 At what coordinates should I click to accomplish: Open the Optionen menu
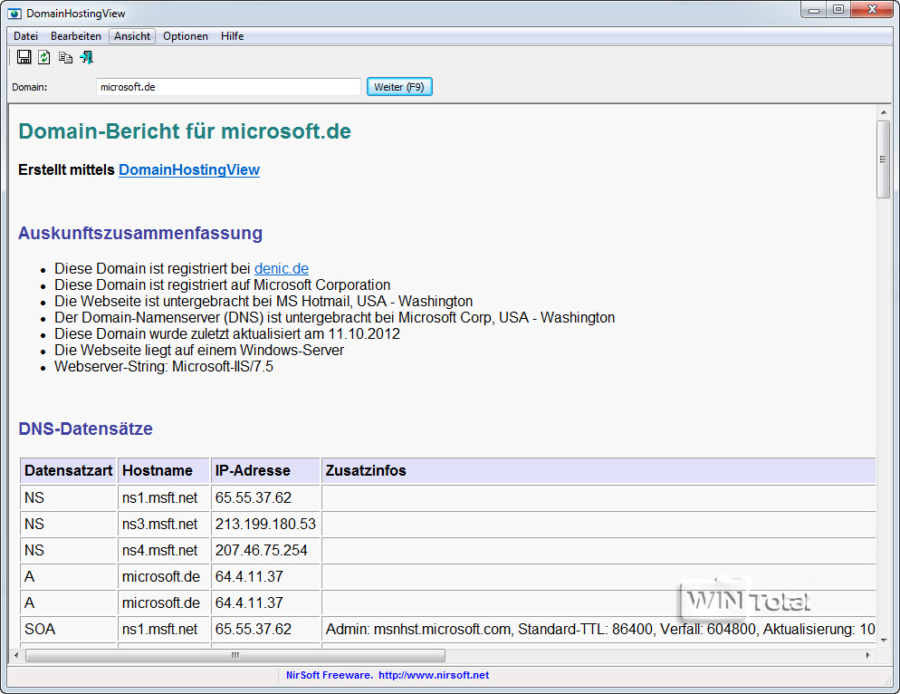[x=185, y=36]
